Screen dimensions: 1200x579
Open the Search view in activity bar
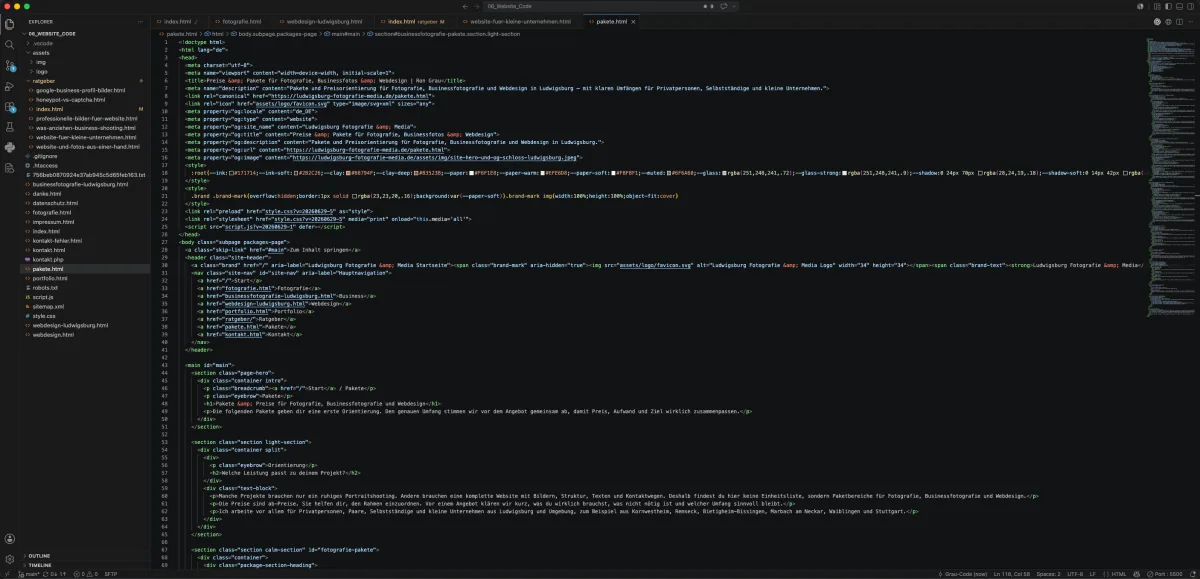pyautogui.click(x=10, y=44)
